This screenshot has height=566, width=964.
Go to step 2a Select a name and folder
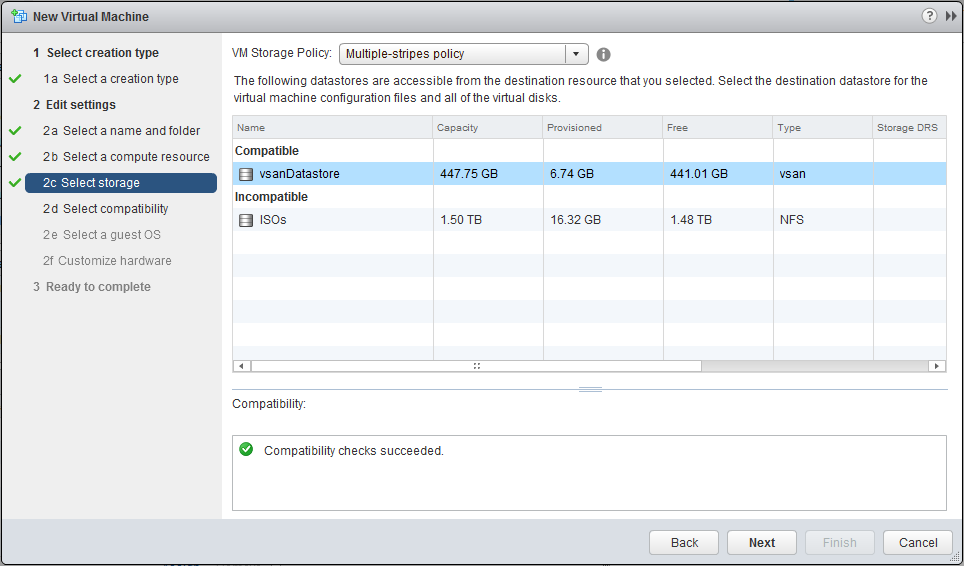(121, 131)
